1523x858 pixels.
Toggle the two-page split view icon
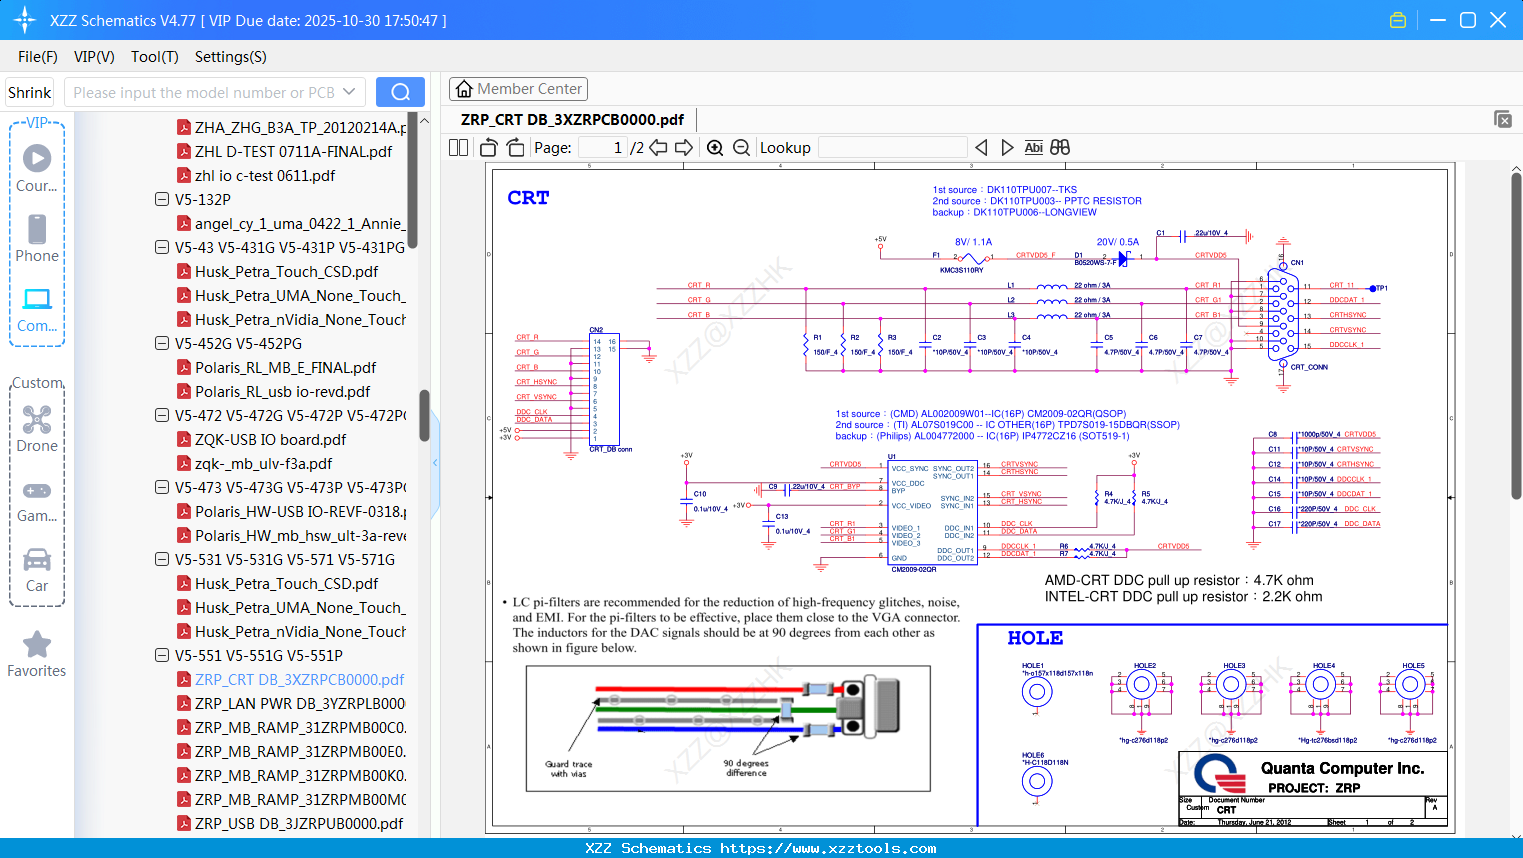point(459,148)
